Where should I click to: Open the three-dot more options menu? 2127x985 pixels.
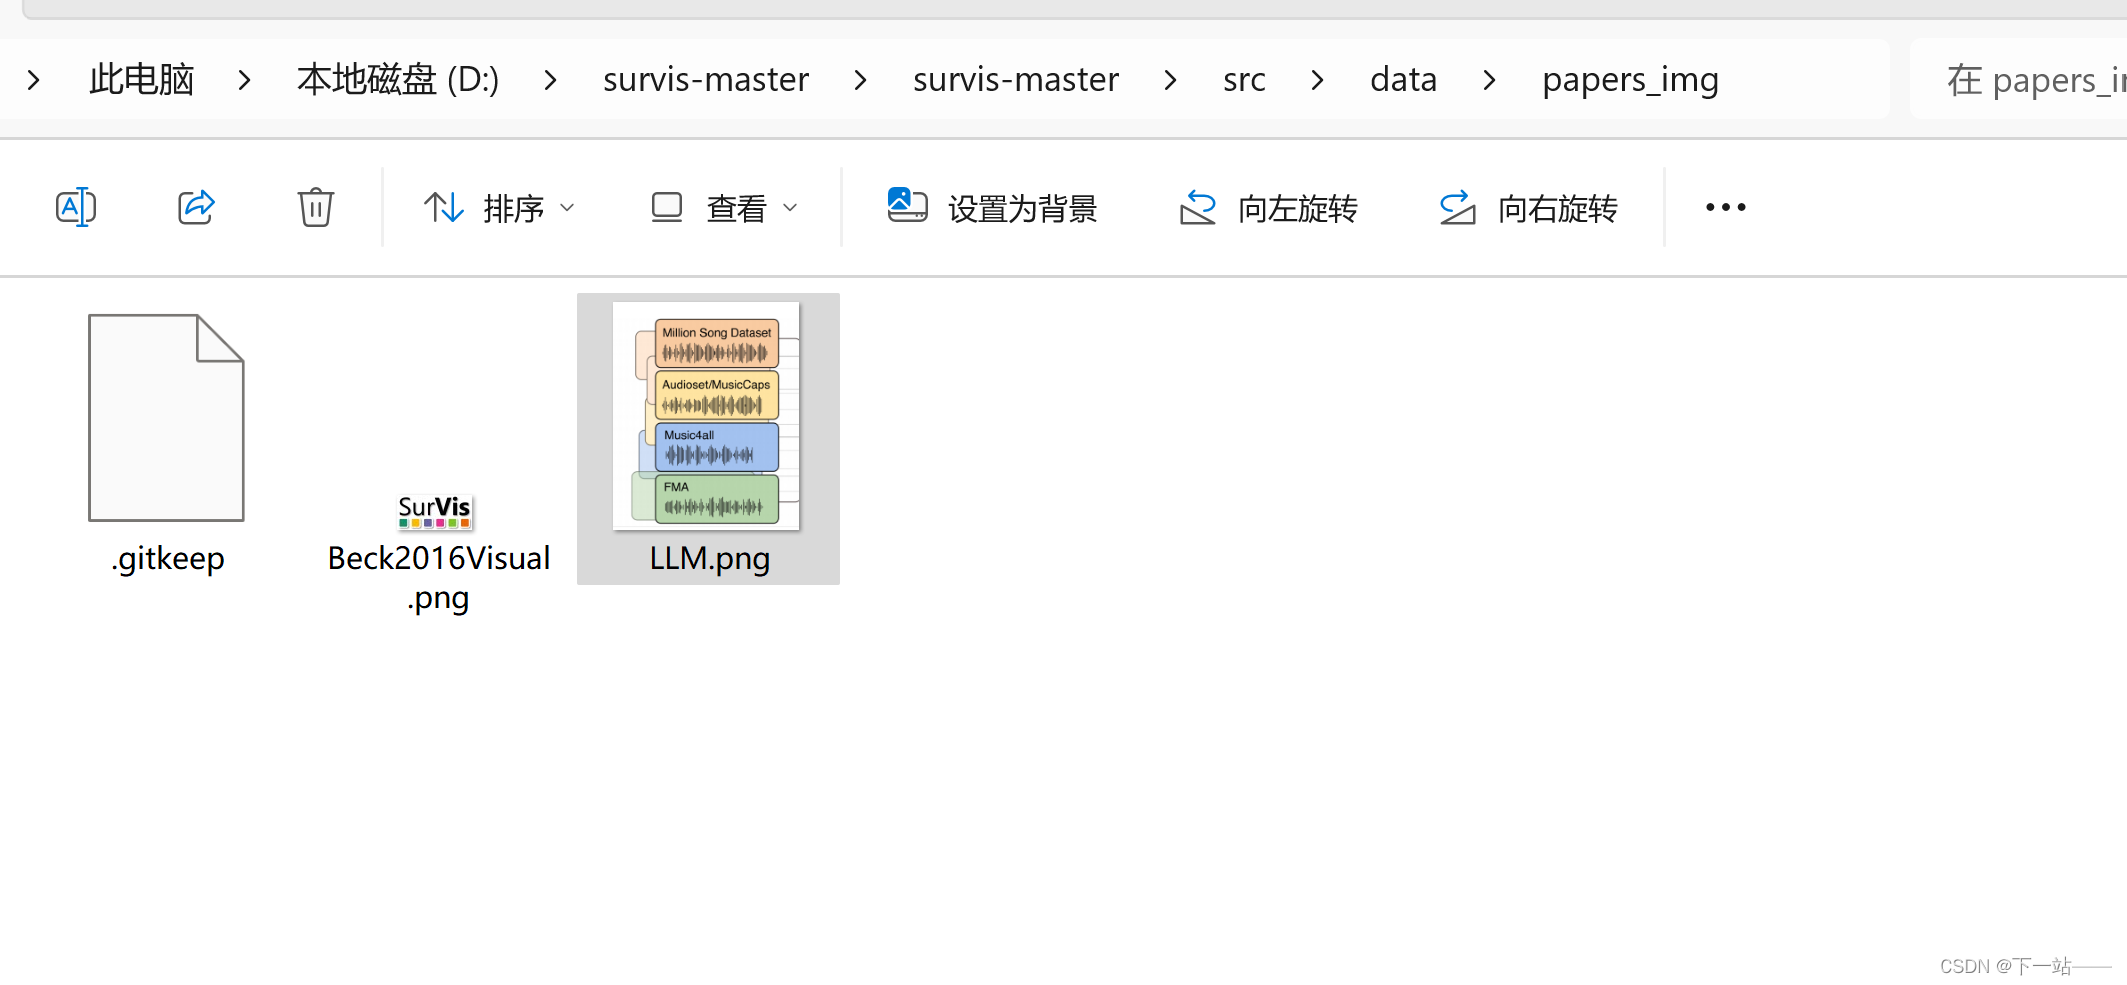point(1726,207)
